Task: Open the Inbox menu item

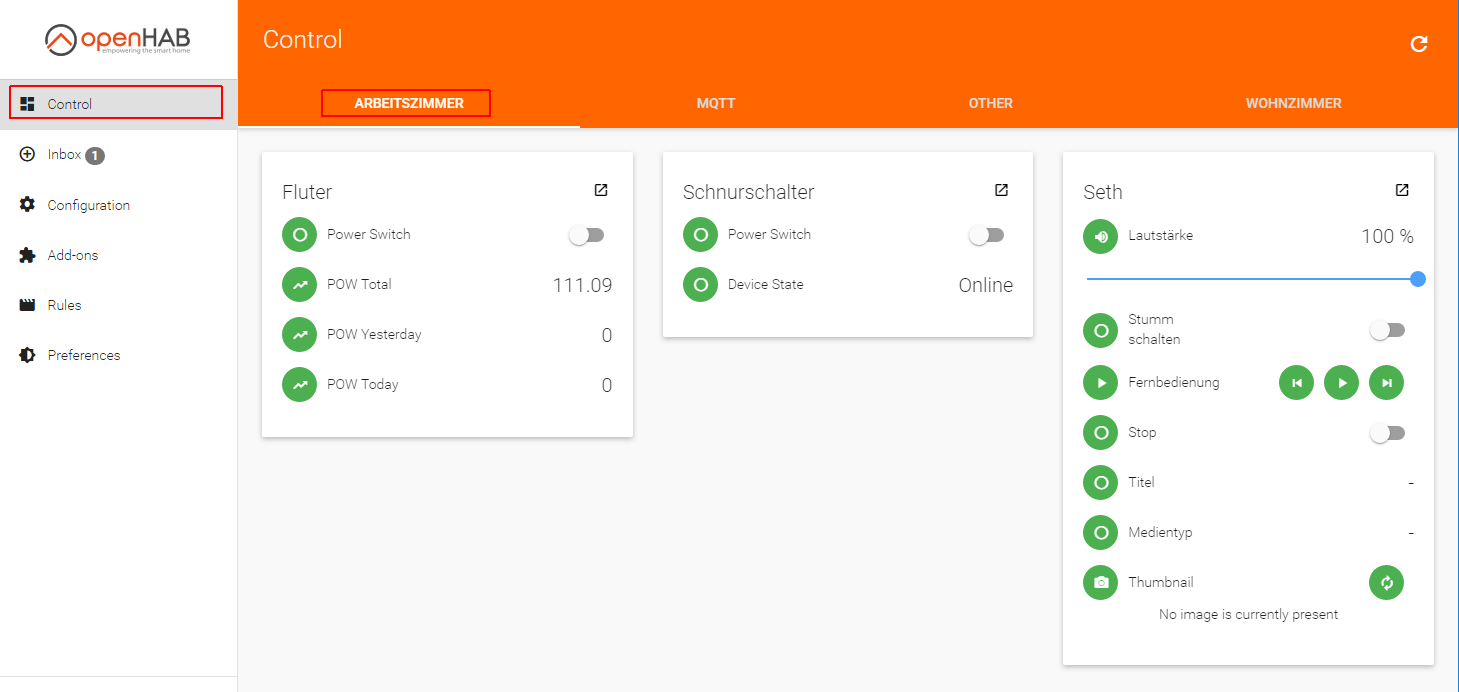Action: pyautogui.click(x=118, y=155)
